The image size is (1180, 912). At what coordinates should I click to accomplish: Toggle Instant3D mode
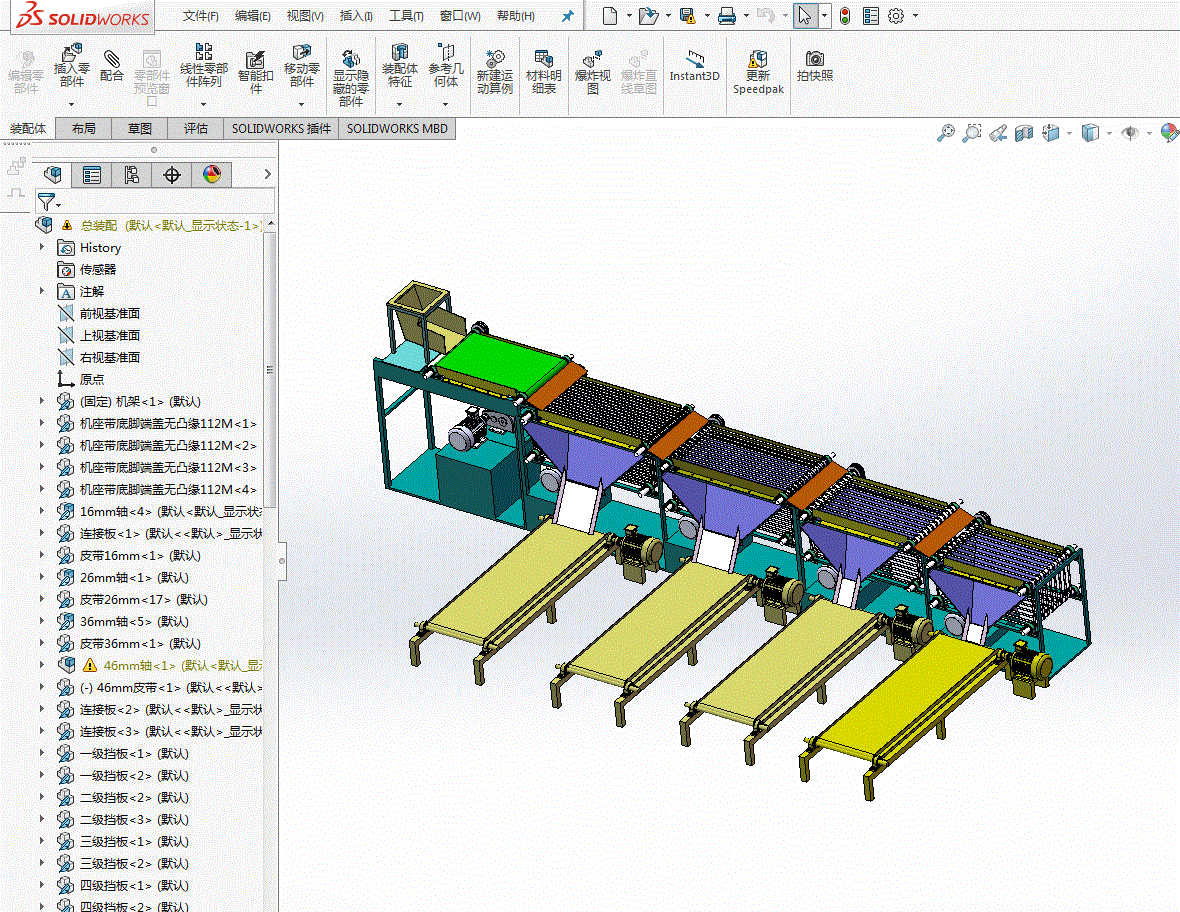coord(695,66)
